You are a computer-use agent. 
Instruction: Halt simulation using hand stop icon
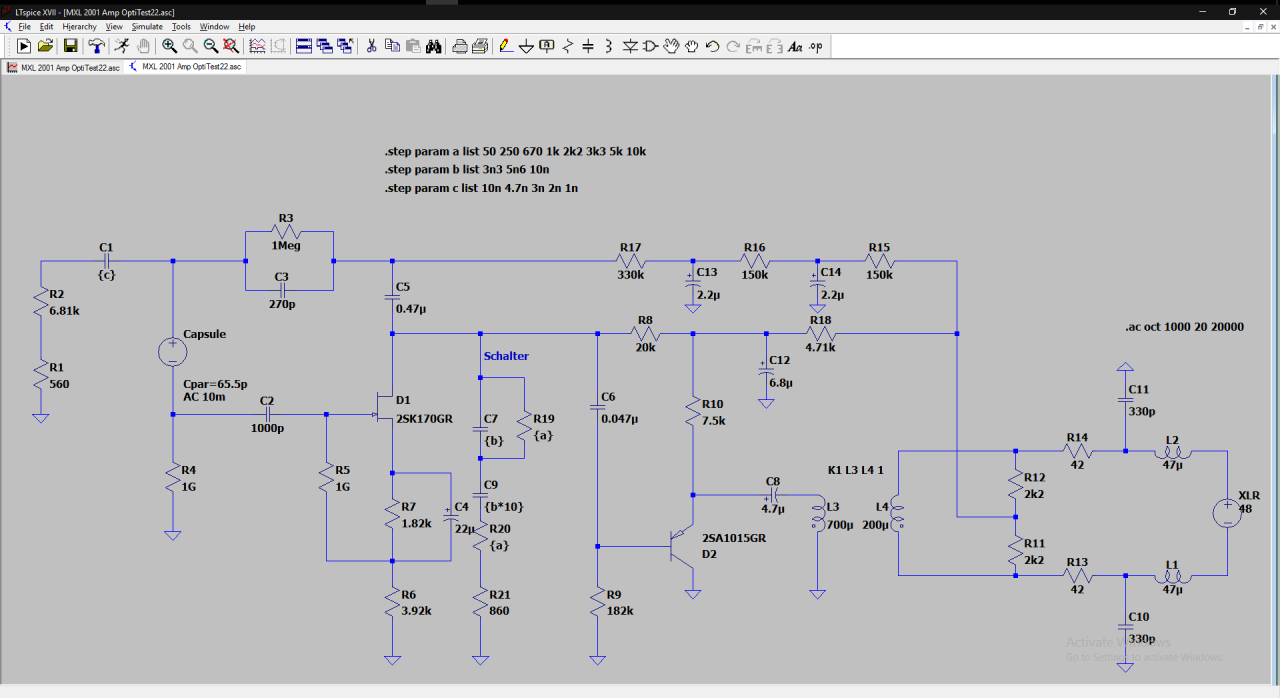click(143, 46)
